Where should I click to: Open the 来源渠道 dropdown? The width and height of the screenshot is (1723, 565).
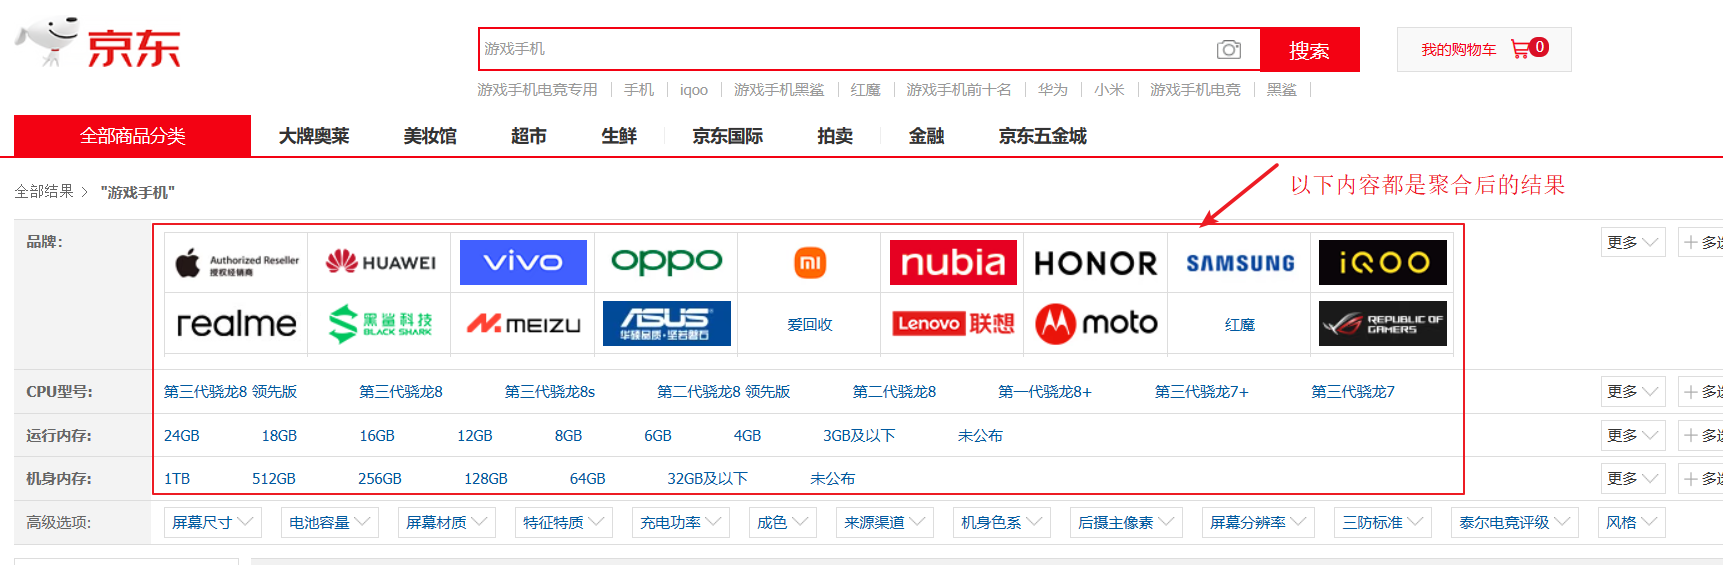tap(885, 522)
